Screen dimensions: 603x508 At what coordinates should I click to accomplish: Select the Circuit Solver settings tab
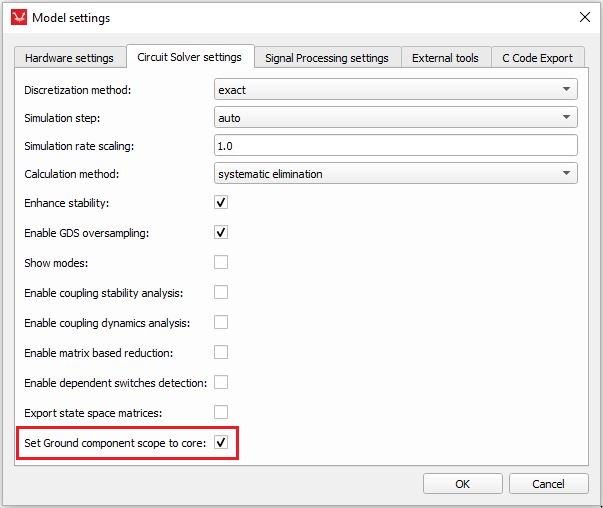click(x=190, y=57)
